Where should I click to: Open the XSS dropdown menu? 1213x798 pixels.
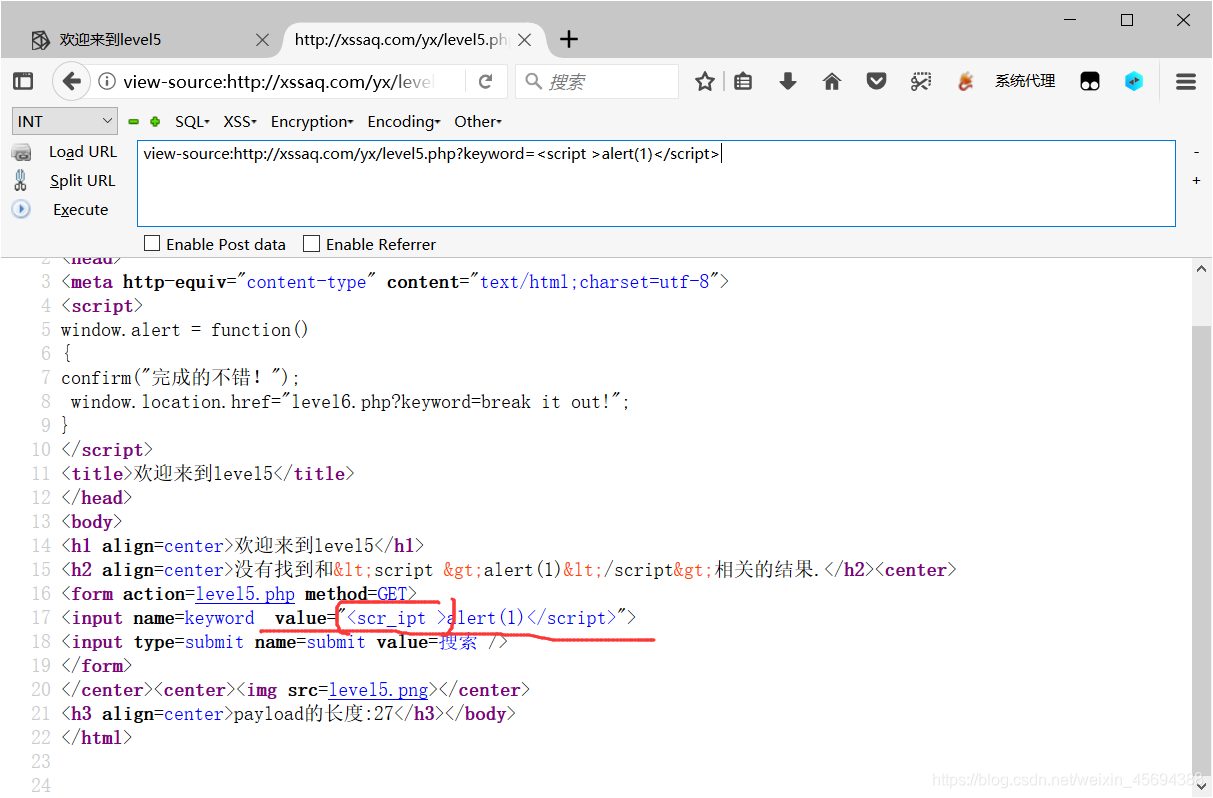[x=240, y=121]
